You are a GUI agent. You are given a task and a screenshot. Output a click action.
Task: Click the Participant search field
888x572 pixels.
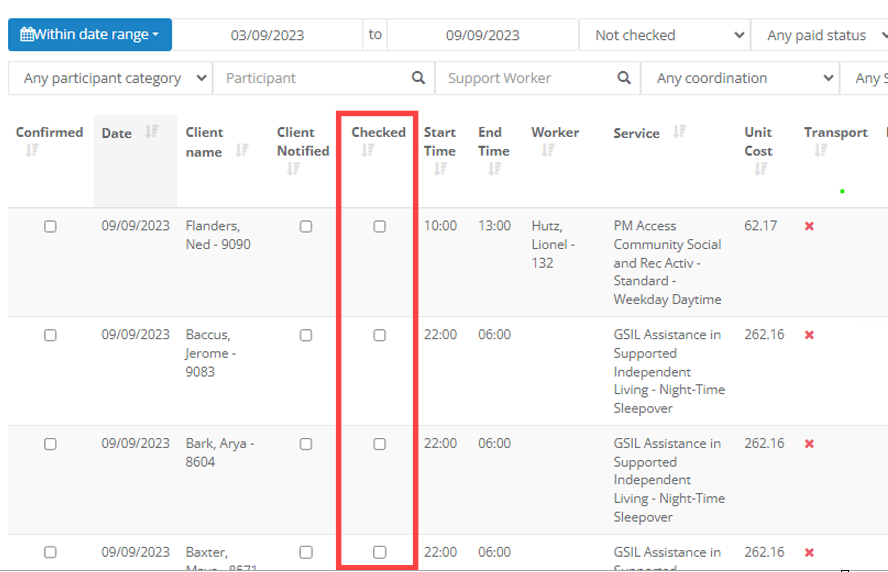coord(323,78)
